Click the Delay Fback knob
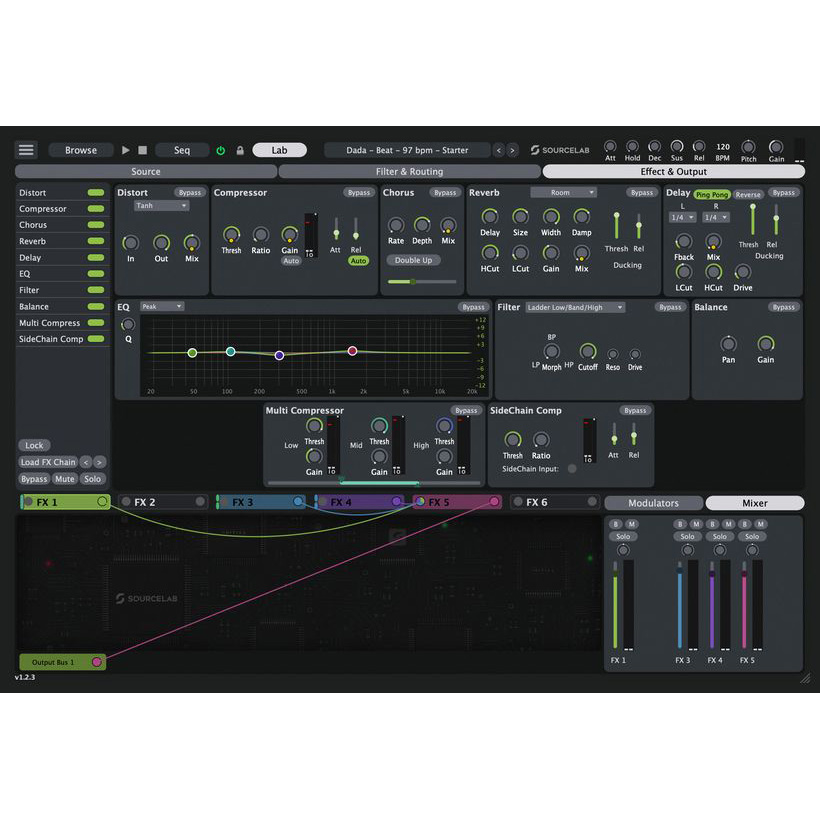 [684, 241]
